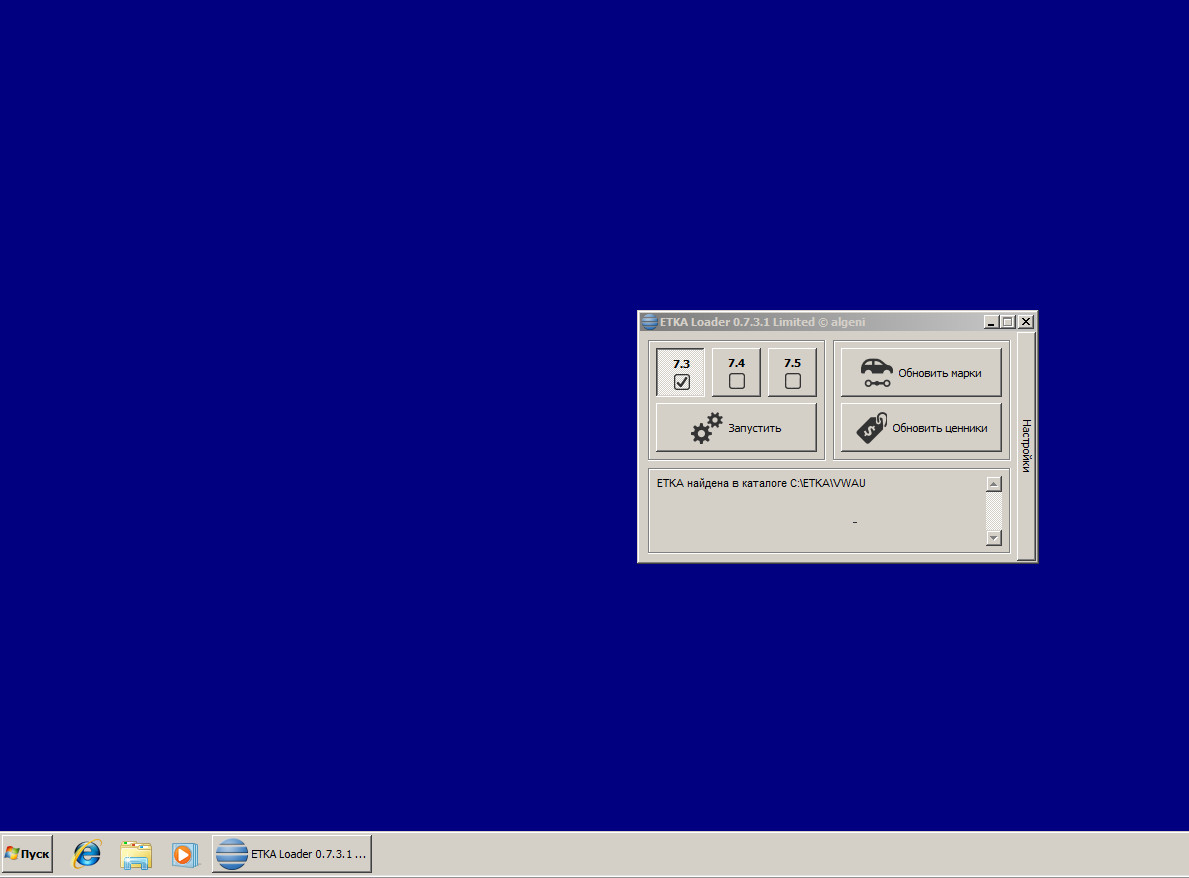Screen dimensions: 1189x878
Task: Uncheck the 7.3 version checkbox
Action: pos(681,381)
